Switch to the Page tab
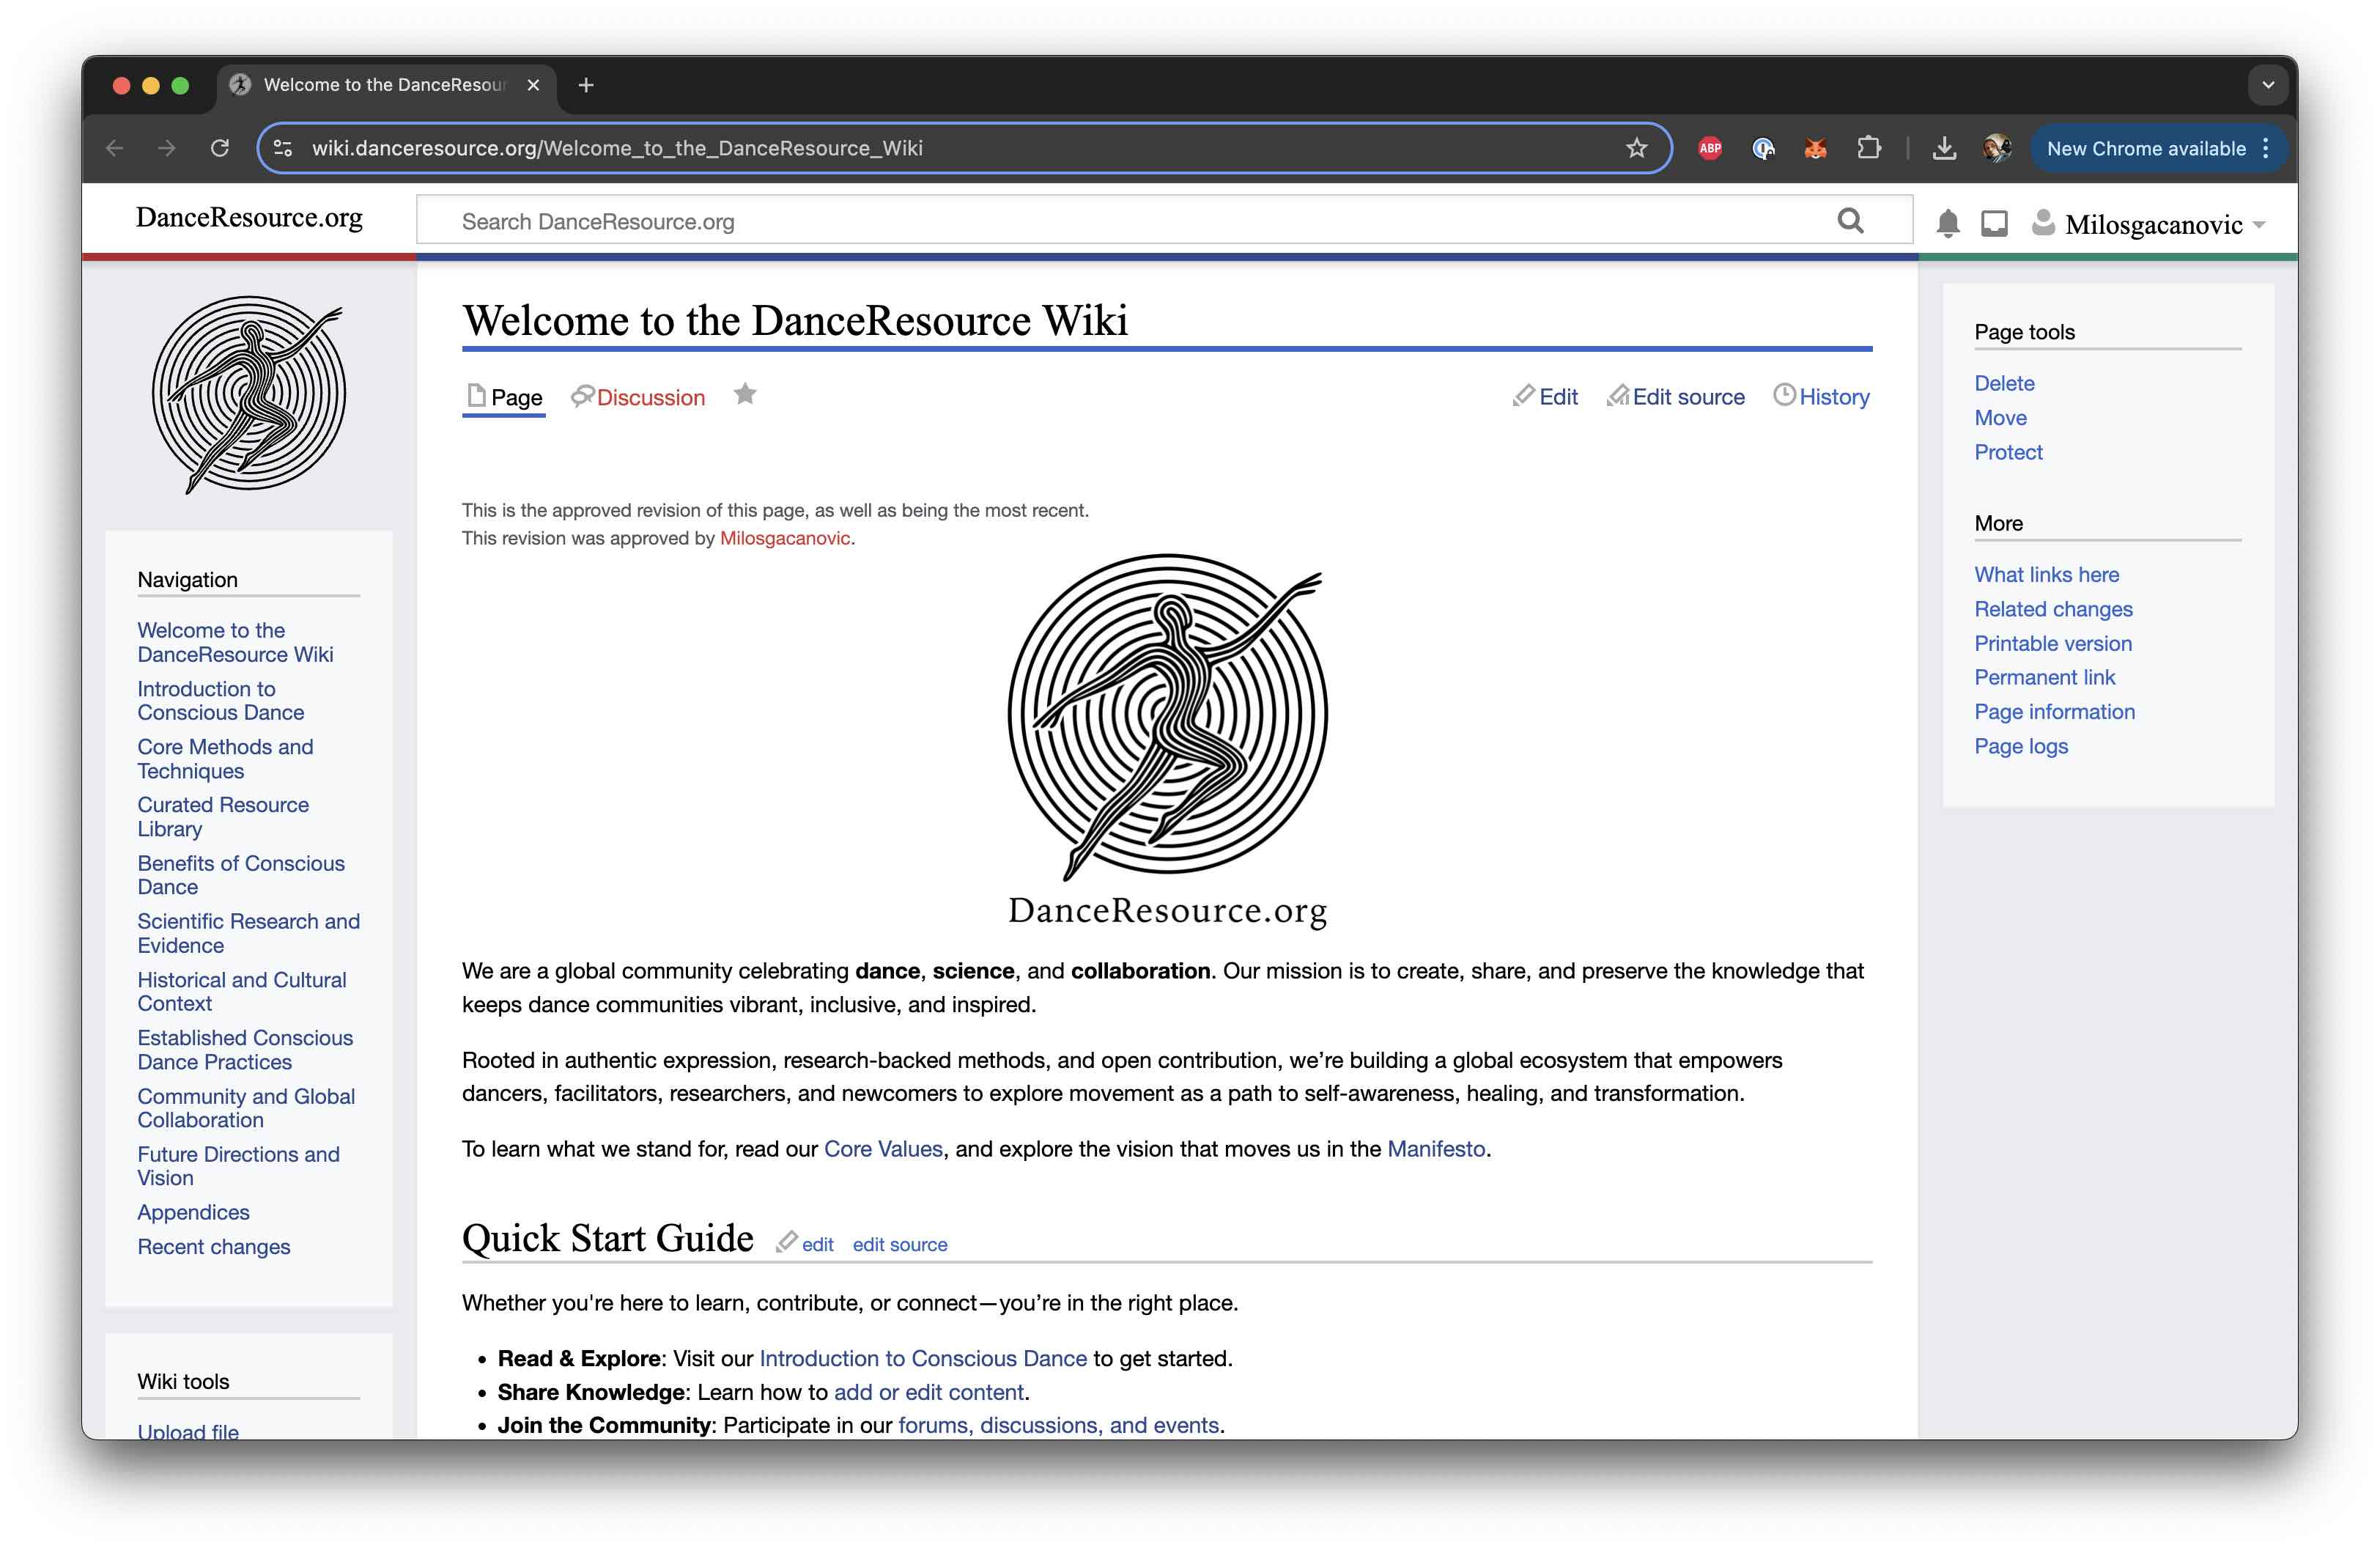This screenshot has height=1548, width=2380. 504,397
